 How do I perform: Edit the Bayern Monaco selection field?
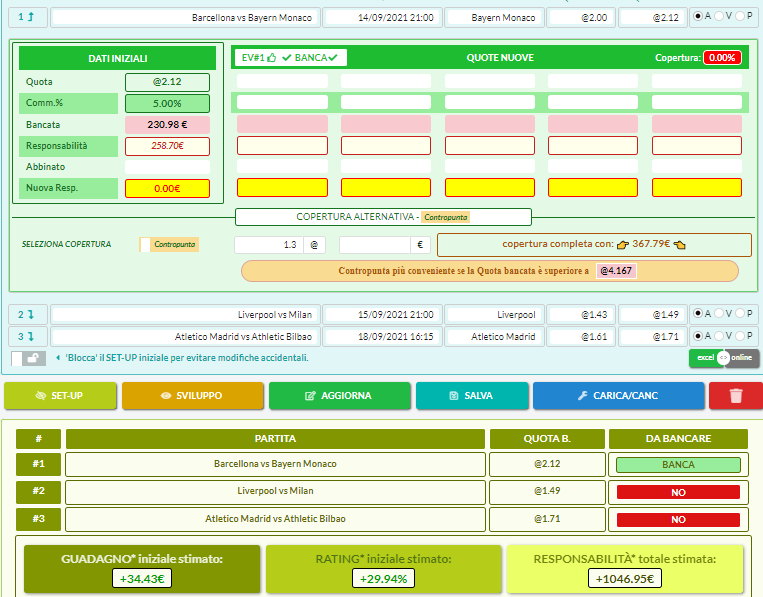click(x=495, y=18)
